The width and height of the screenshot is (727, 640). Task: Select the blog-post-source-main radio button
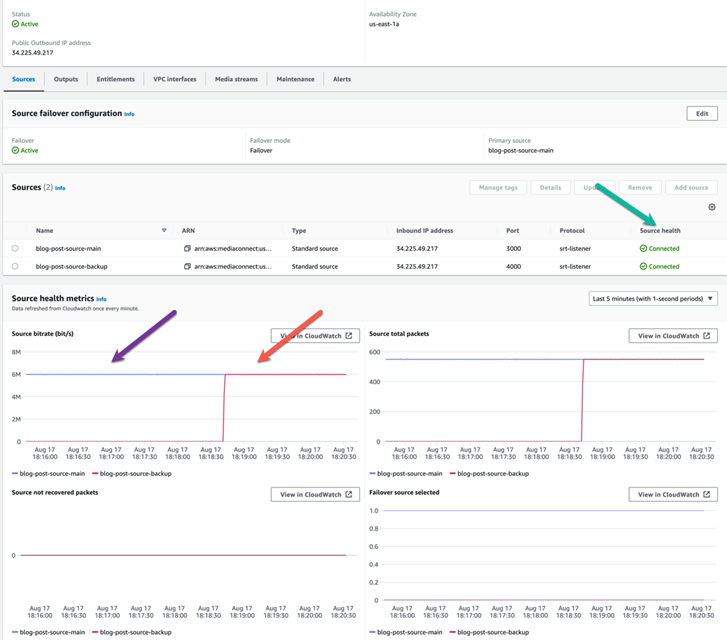[15, 248]
